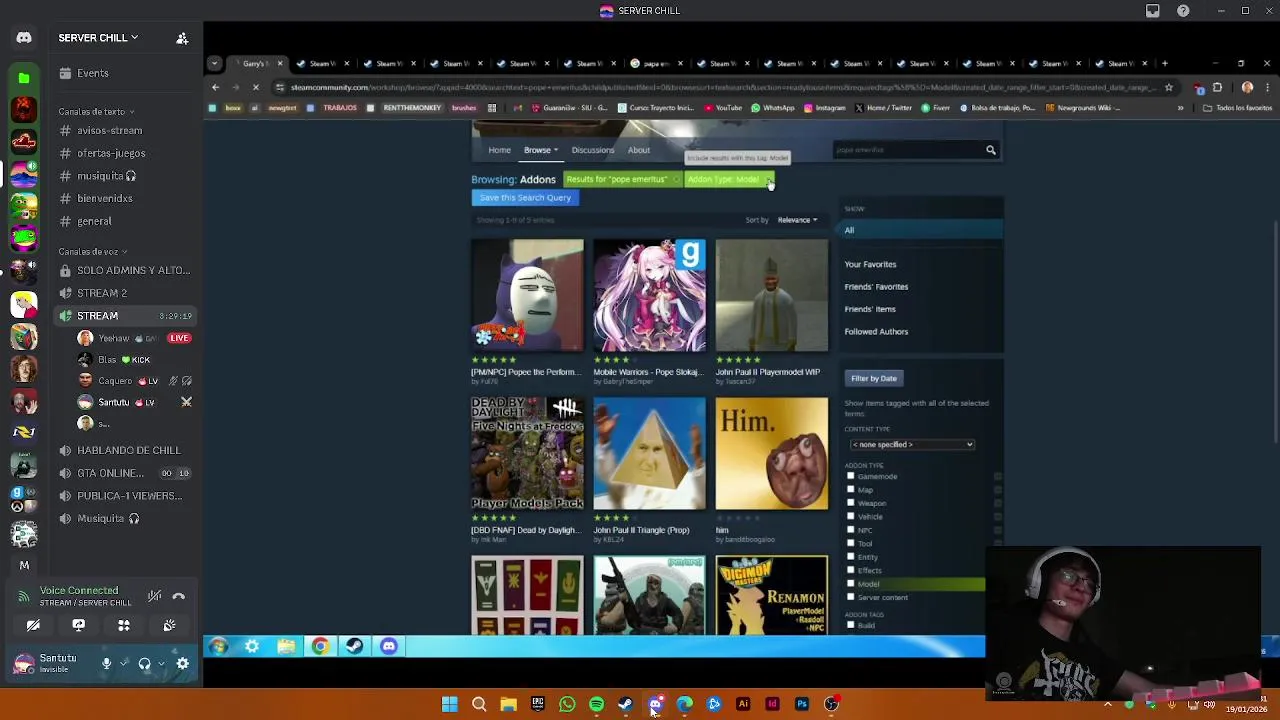Collapse the Canales de voz category
1280x720 pixels.
91,252
